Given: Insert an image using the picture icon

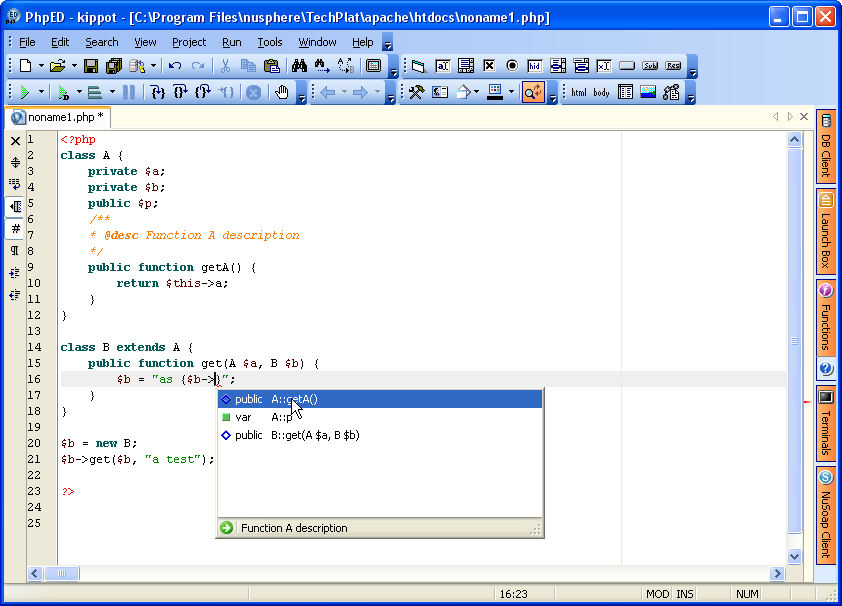Looking at the screenshot, I should (648, 92).
